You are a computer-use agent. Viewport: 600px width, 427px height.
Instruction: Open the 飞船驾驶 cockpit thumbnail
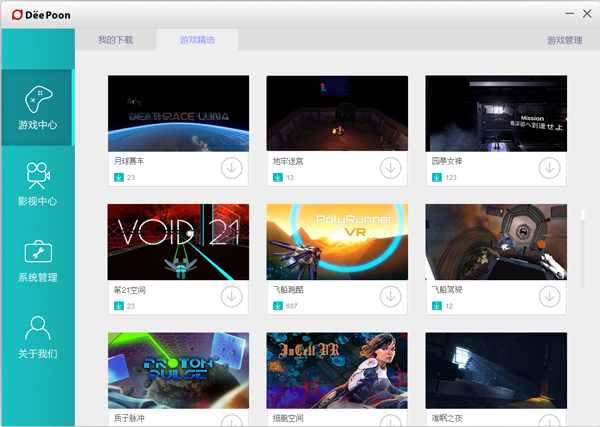(x=496, y=242)
